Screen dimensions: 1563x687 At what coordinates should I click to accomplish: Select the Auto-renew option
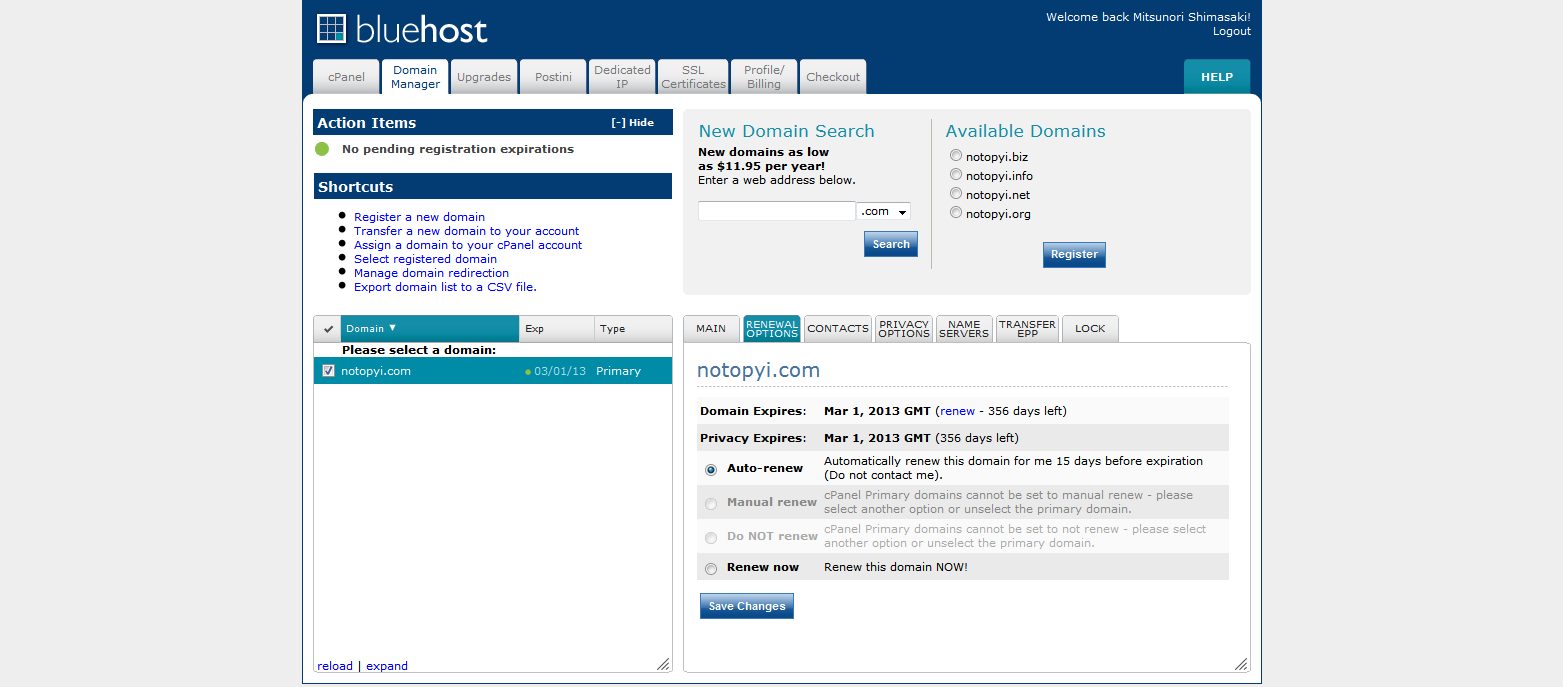tap(711, 469)
